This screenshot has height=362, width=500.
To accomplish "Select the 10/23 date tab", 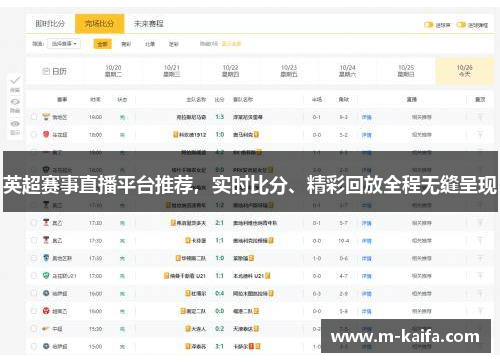I will [289, 71].
